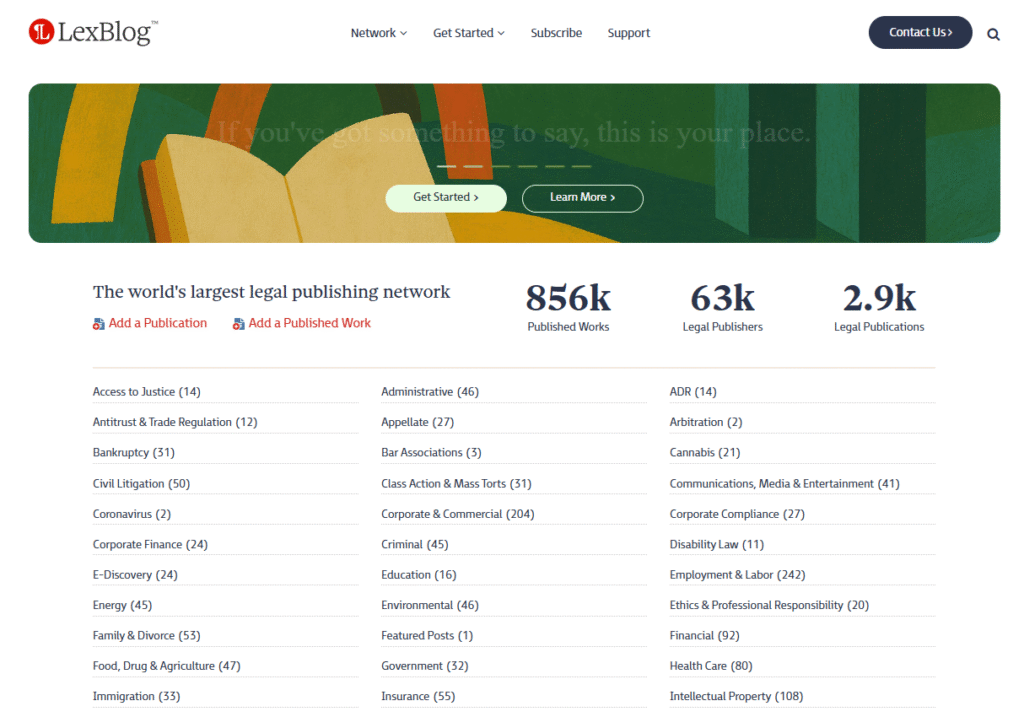Open the E-Discovery (24) category
The width and height of the screenshot is (1024, 717).
pos(135,575)
